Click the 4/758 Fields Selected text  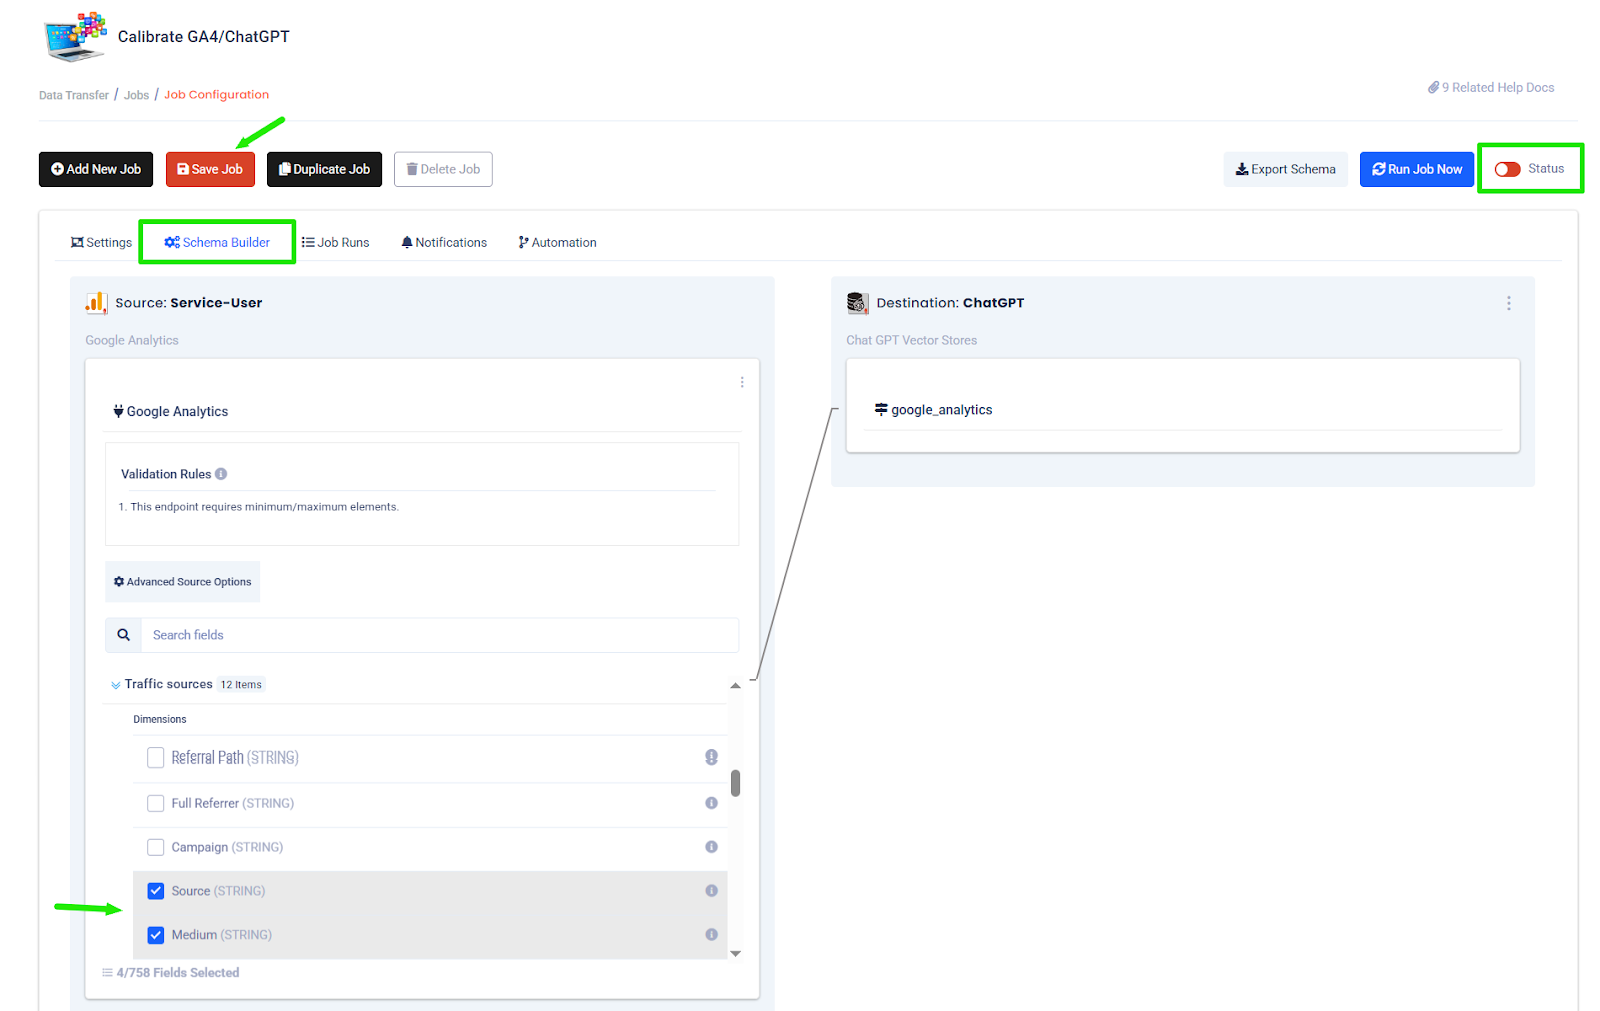(x=178, y=973)
